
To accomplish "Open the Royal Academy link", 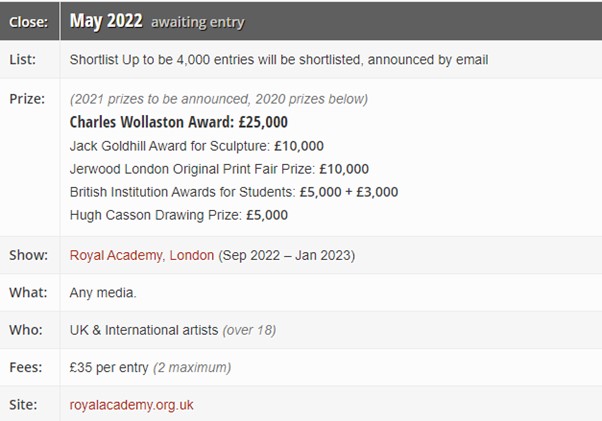I will click(116, 255).
